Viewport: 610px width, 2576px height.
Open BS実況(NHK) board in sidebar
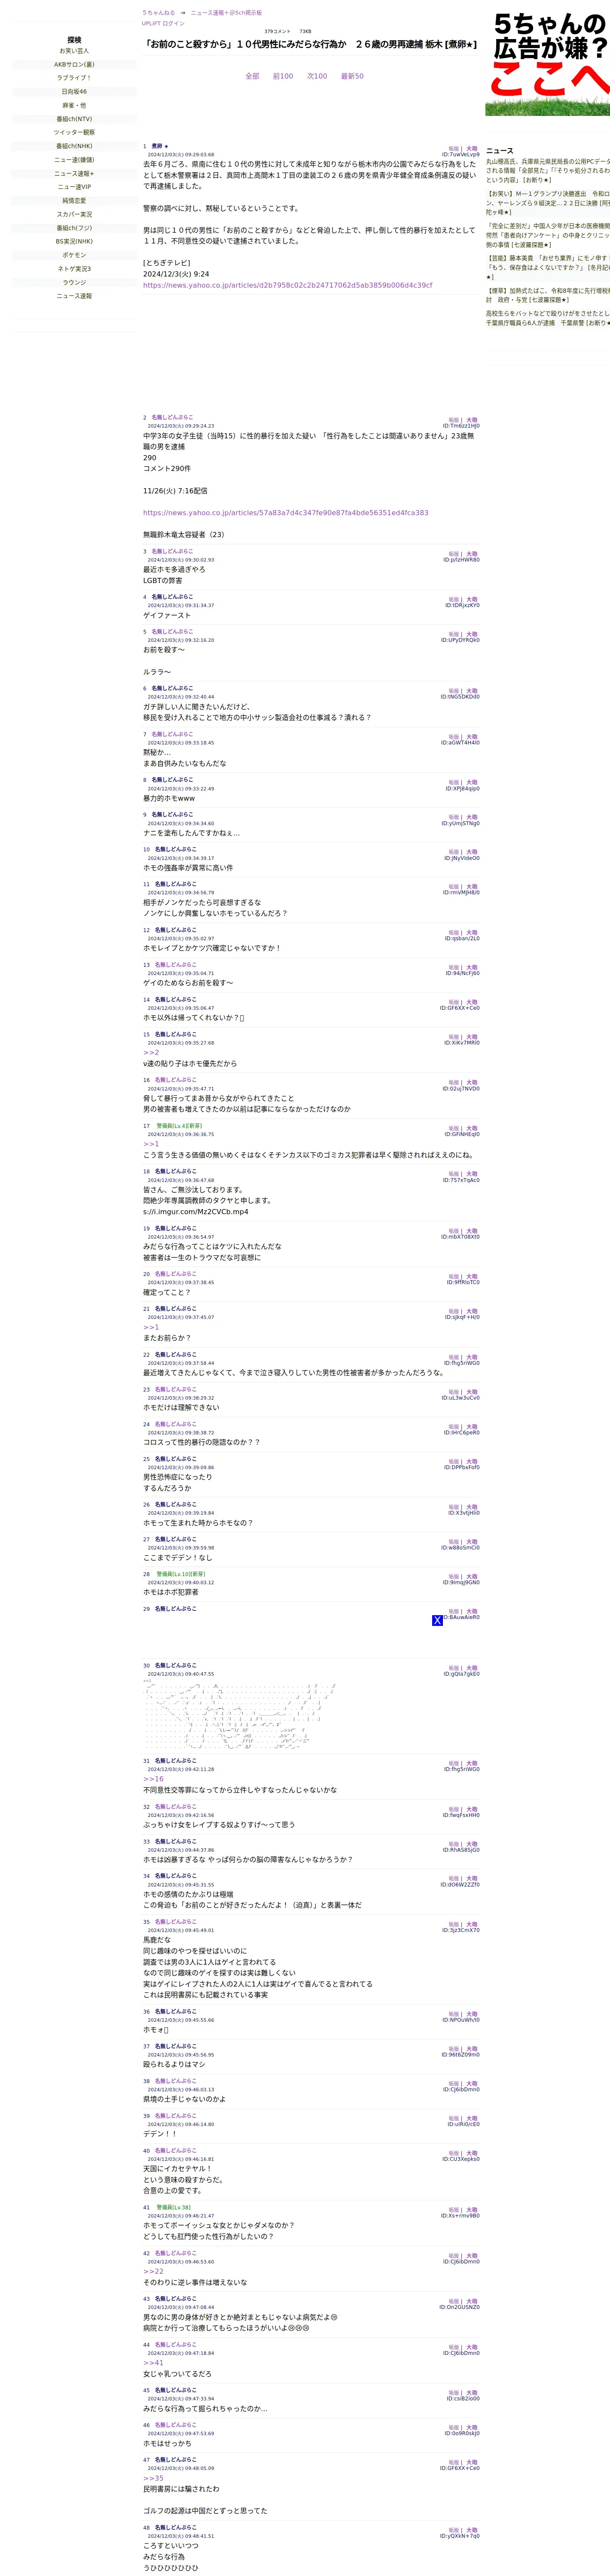(x=74, y=241)
